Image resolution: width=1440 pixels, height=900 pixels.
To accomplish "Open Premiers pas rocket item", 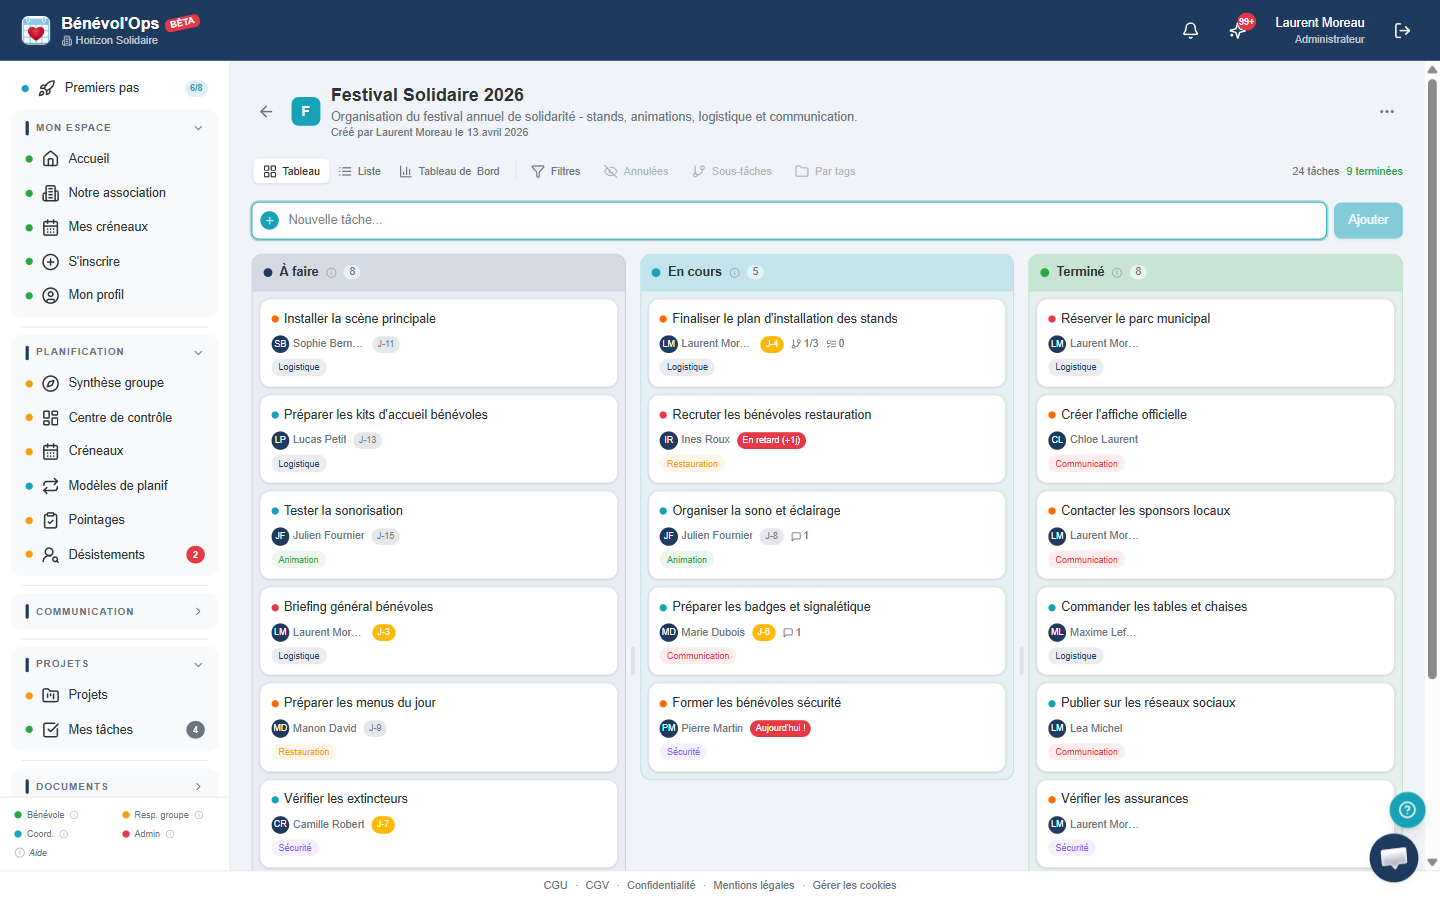I will coord(114,88).
